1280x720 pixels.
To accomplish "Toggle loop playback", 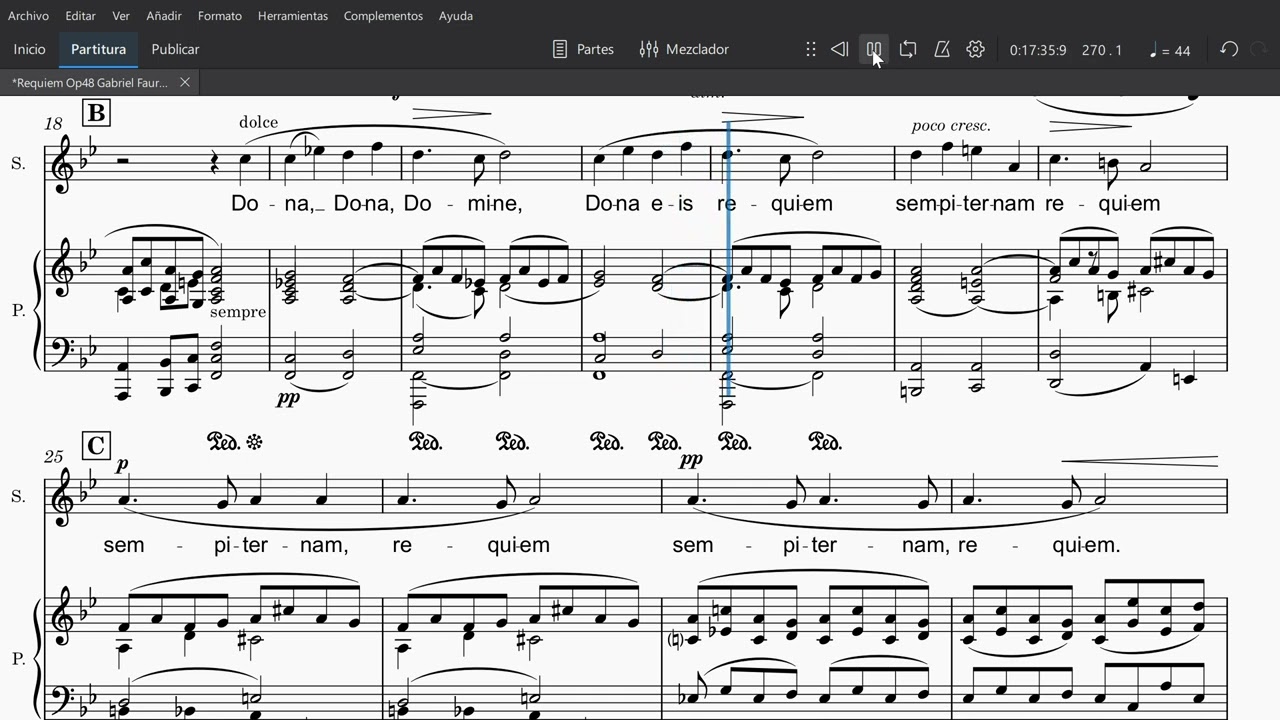I will click(x=908, y=49).
